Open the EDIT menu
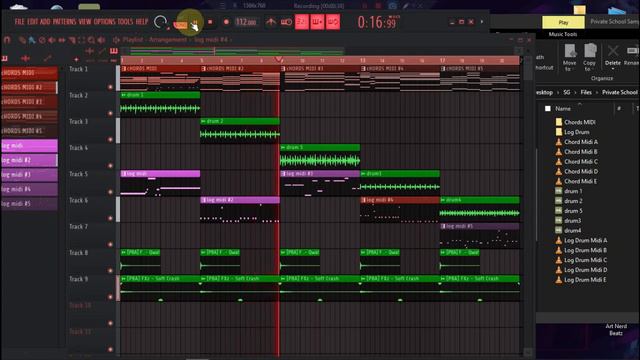Viewport: 640px width, 360px height. (33, 22)
